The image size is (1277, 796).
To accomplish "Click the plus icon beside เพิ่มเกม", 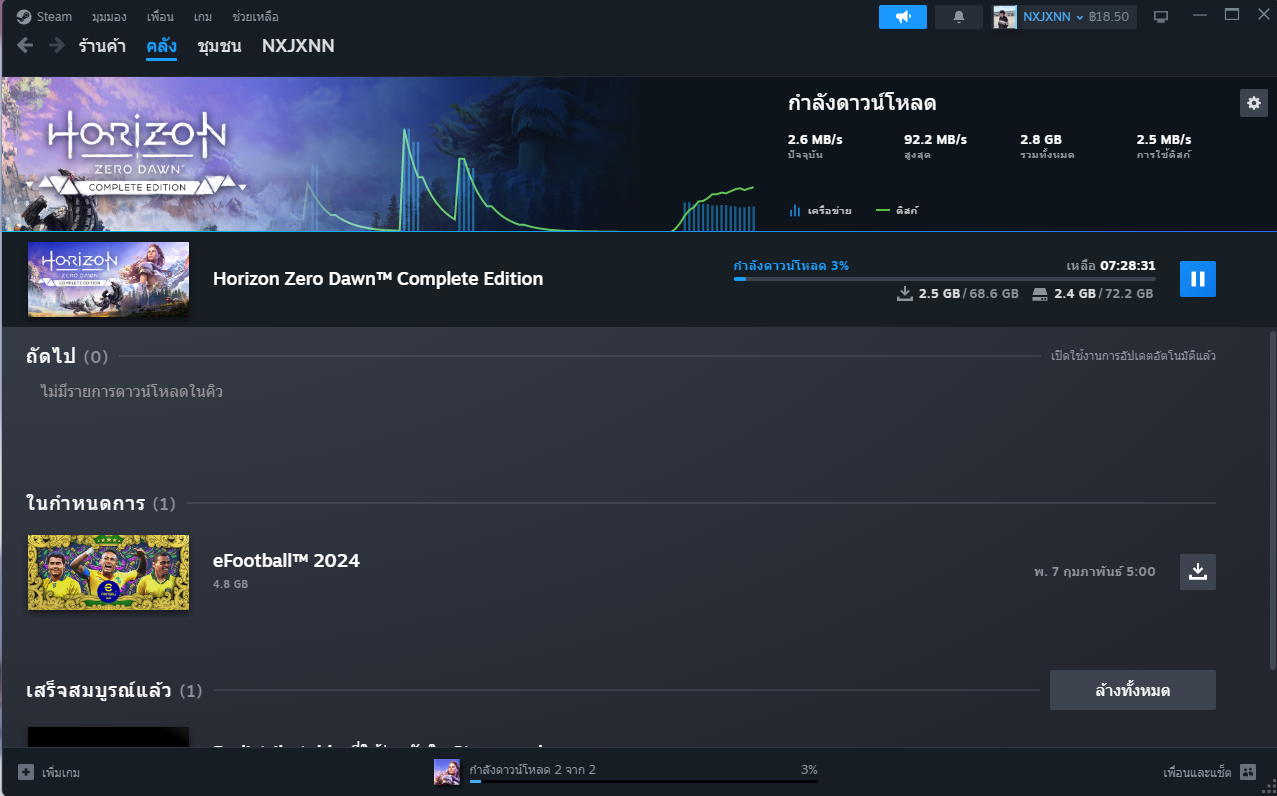I will coord(25,772).
